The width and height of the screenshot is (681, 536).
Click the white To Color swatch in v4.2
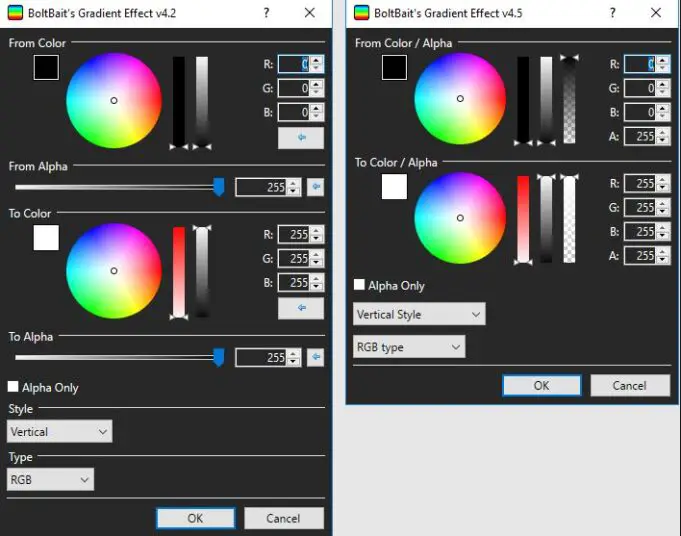[46, 238]
